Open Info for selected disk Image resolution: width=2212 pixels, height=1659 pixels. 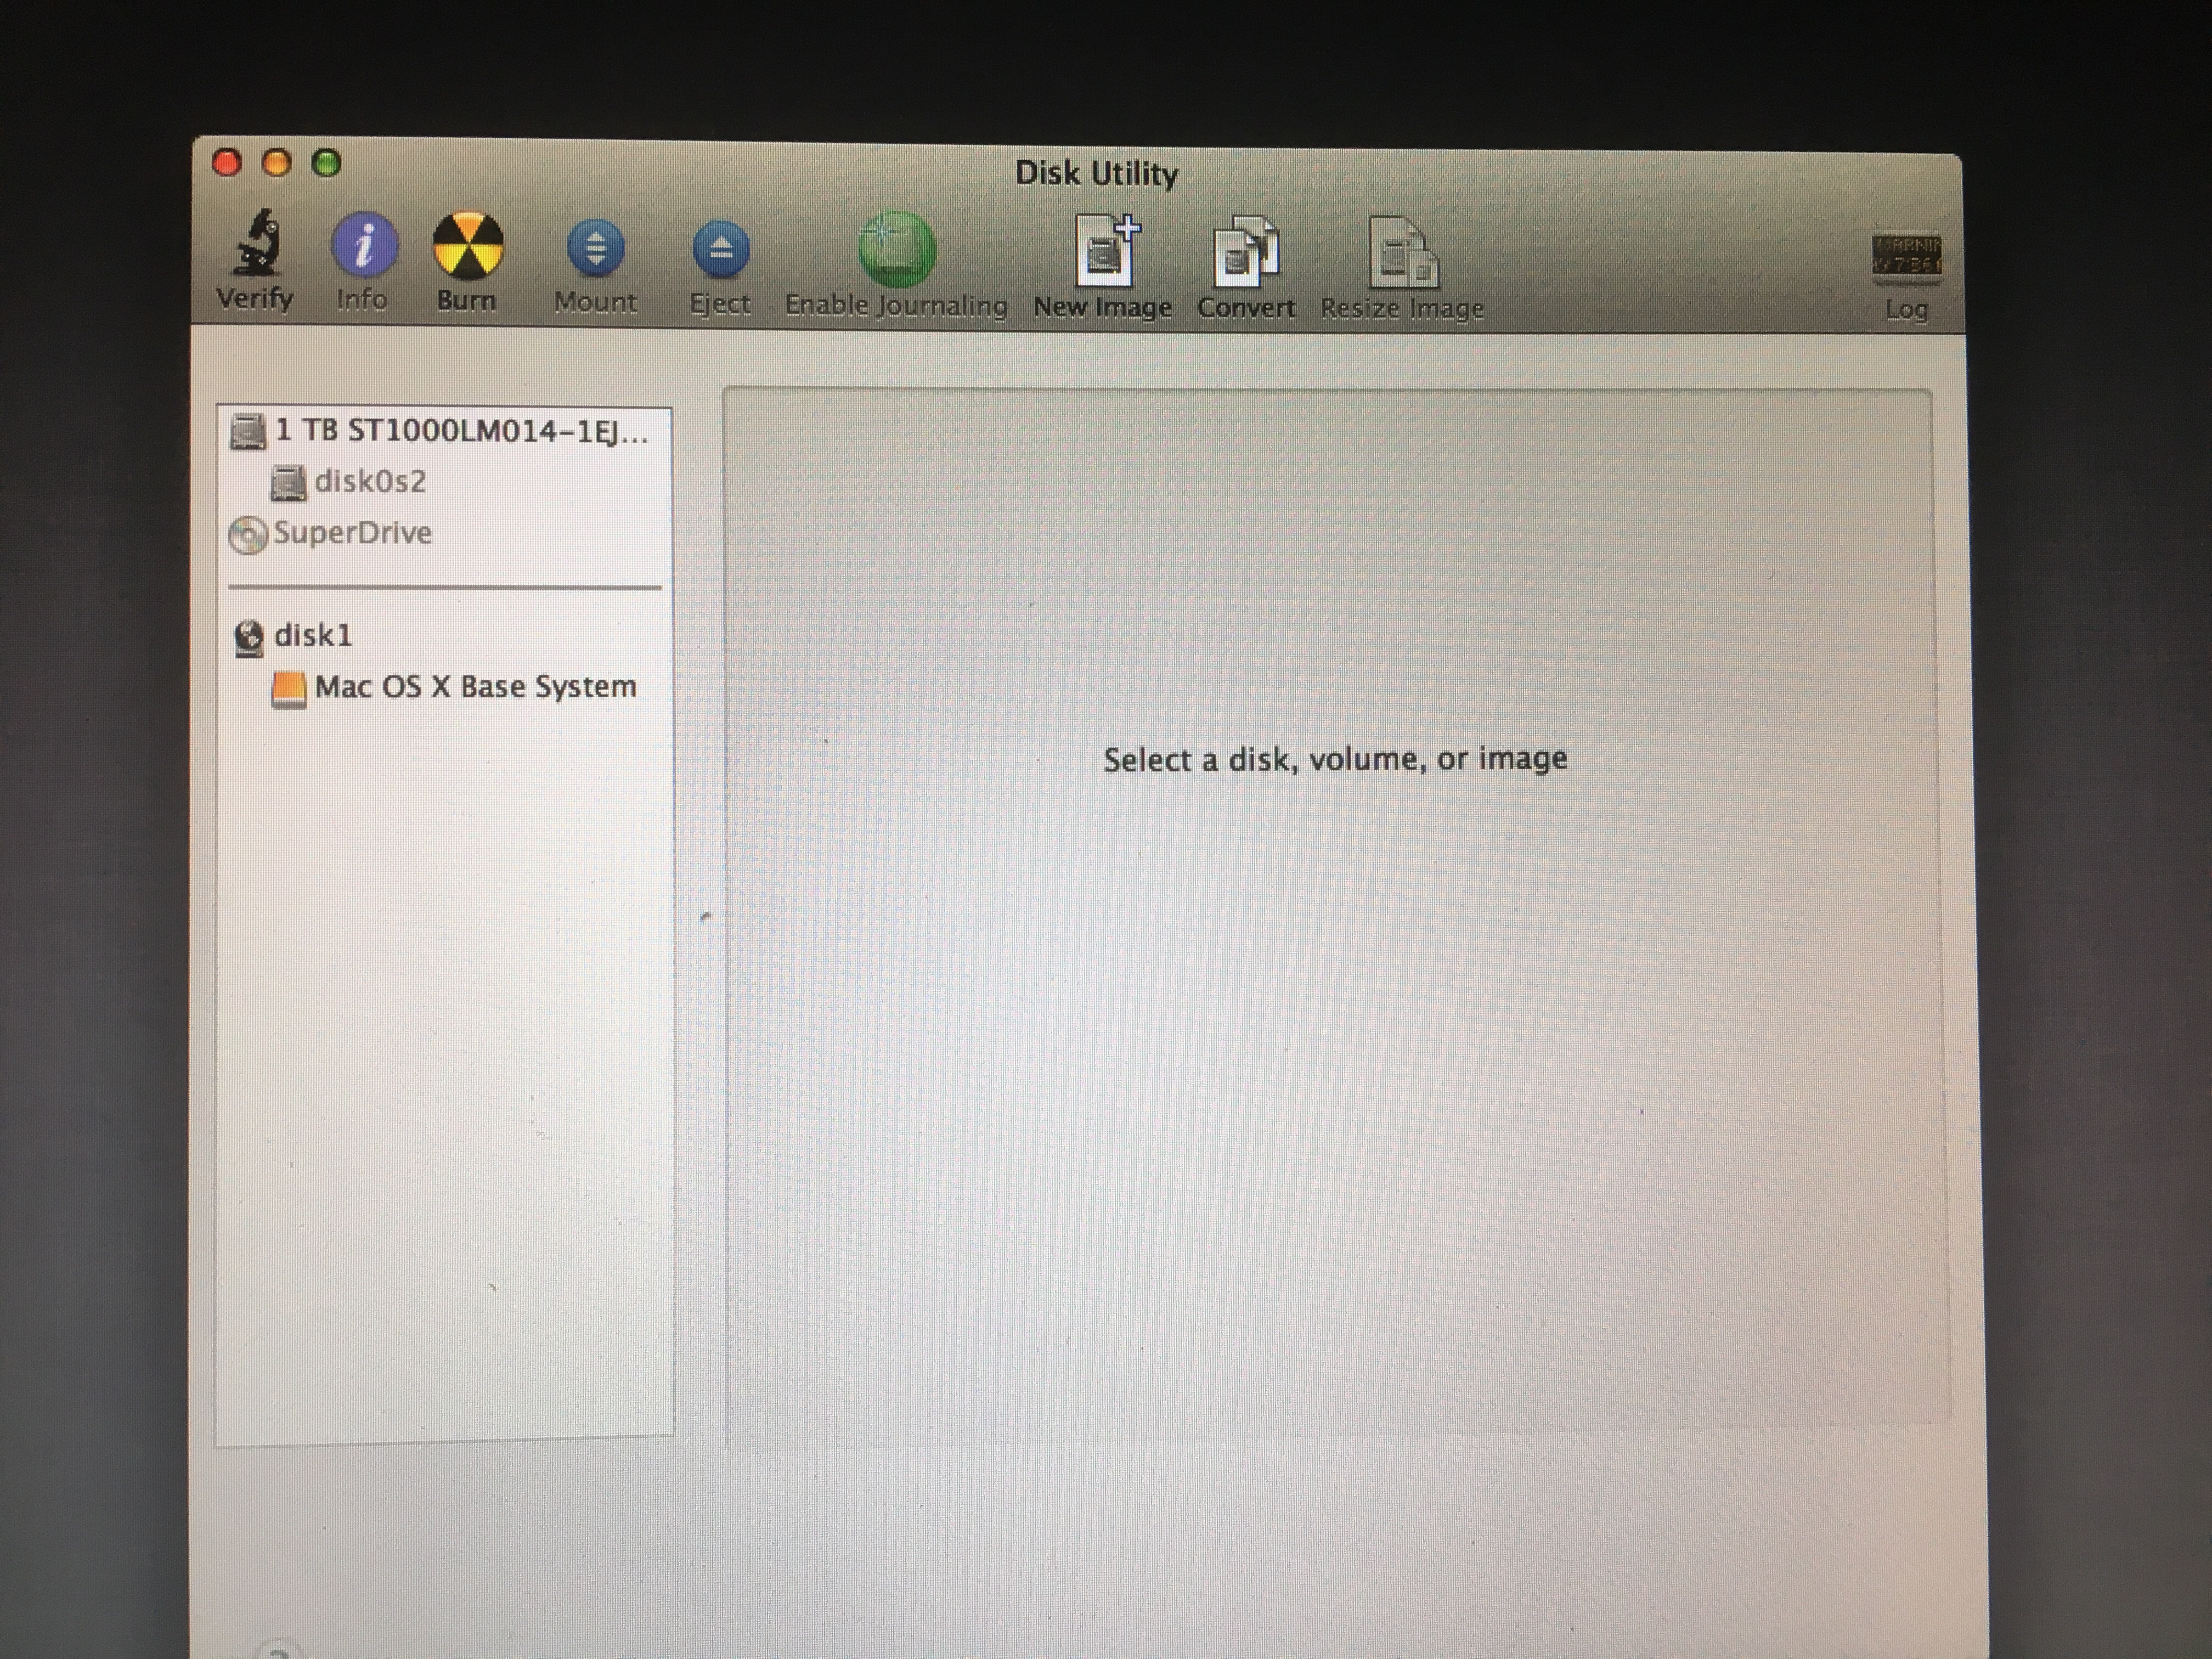(x=363, y=245)
